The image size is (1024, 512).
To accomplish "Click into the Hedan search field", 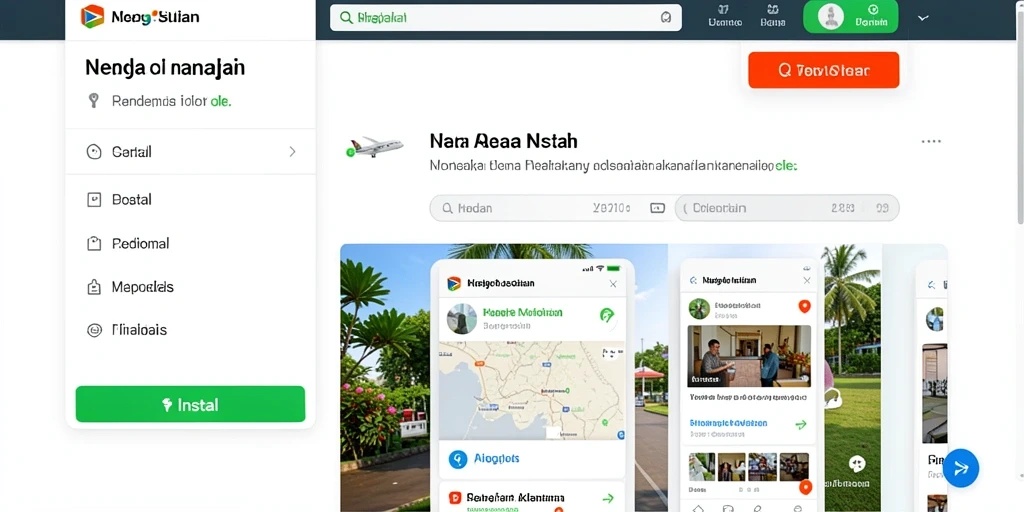I will pos(552,208).
